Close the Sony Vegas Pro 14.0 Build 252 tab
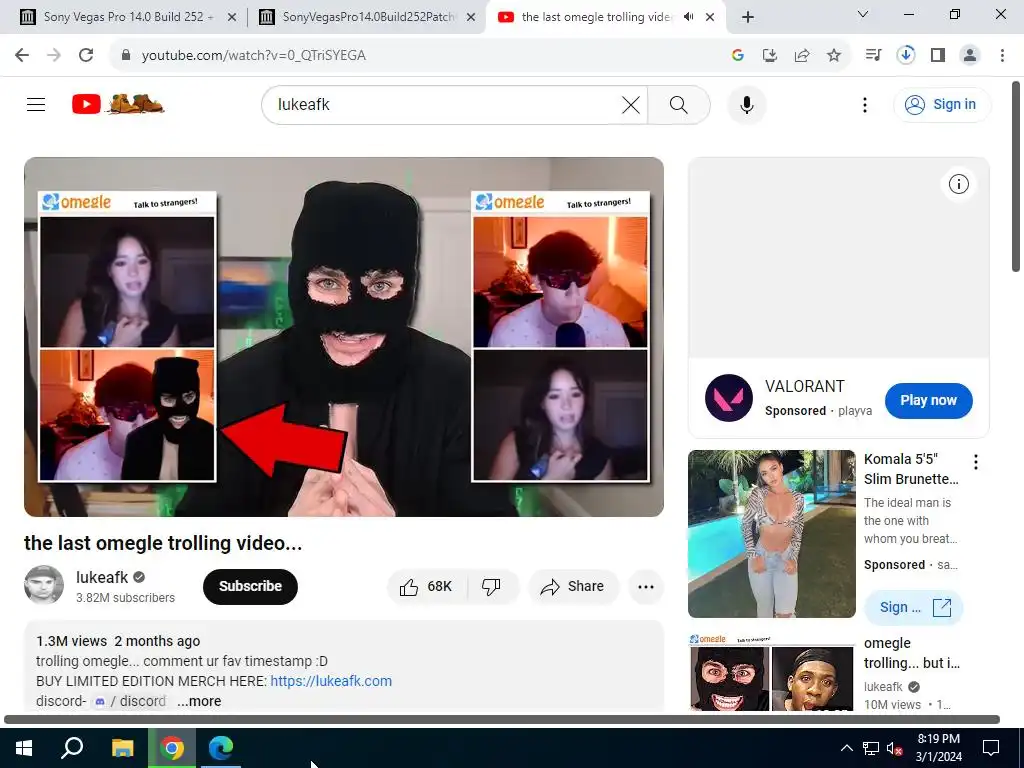The width and height of the screenshot is (1024, 768). (x=232, y=18)
